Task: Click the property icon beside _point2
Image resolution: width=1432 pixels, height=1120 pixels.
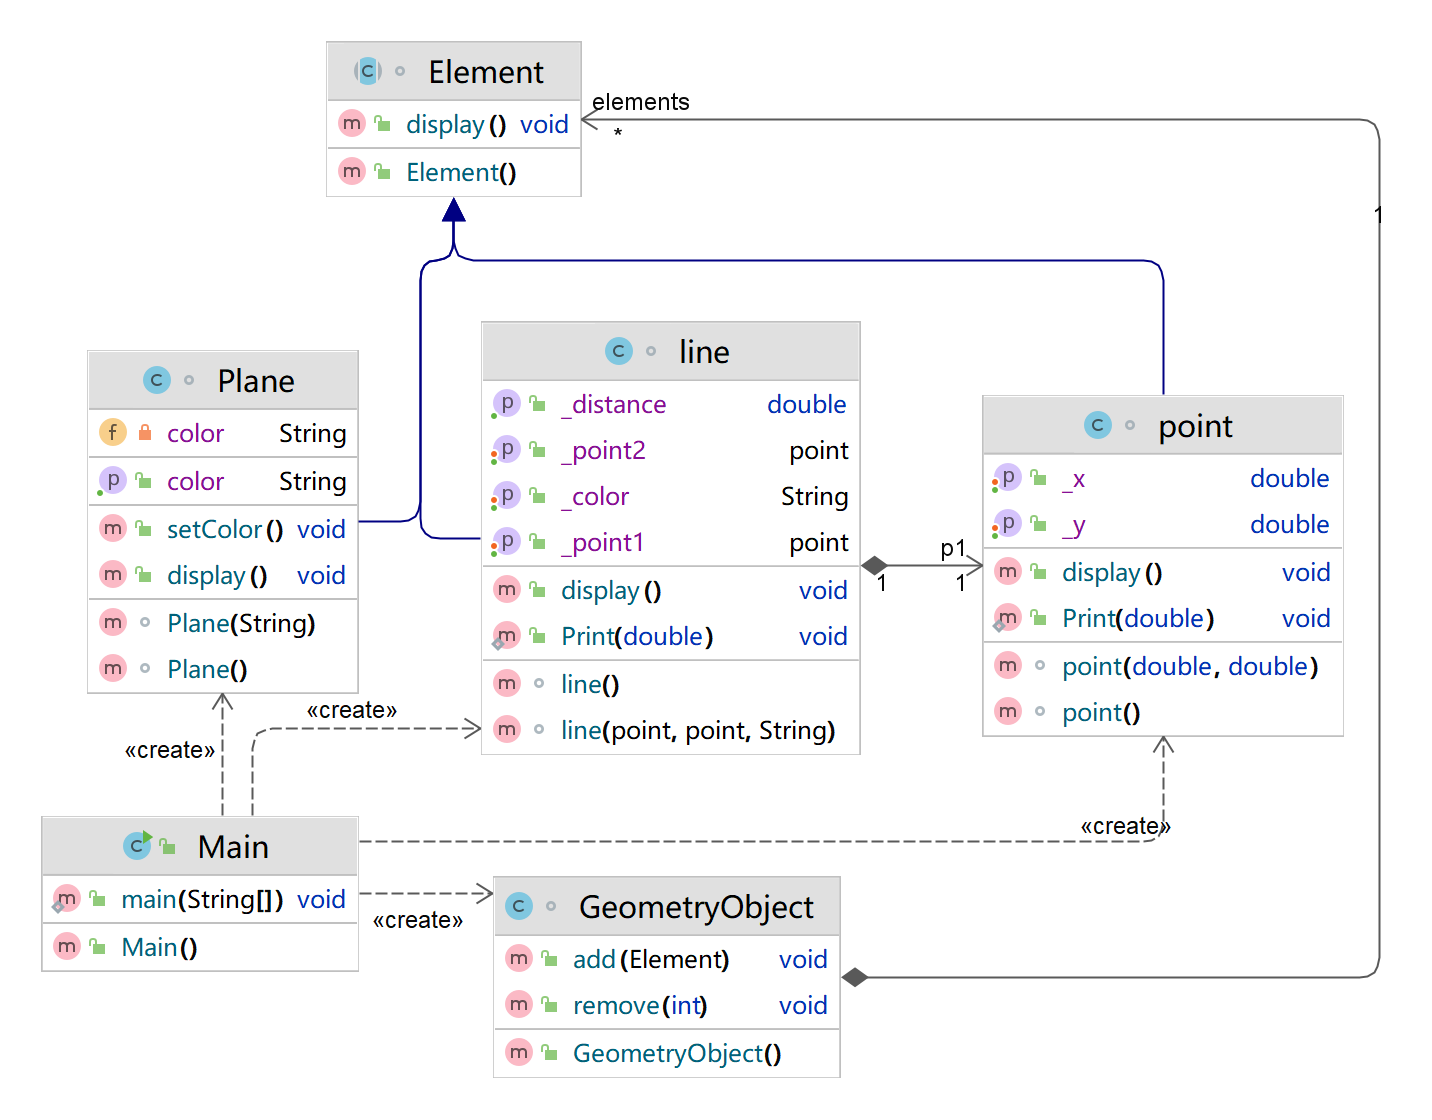Action: [x=506, y=450]
